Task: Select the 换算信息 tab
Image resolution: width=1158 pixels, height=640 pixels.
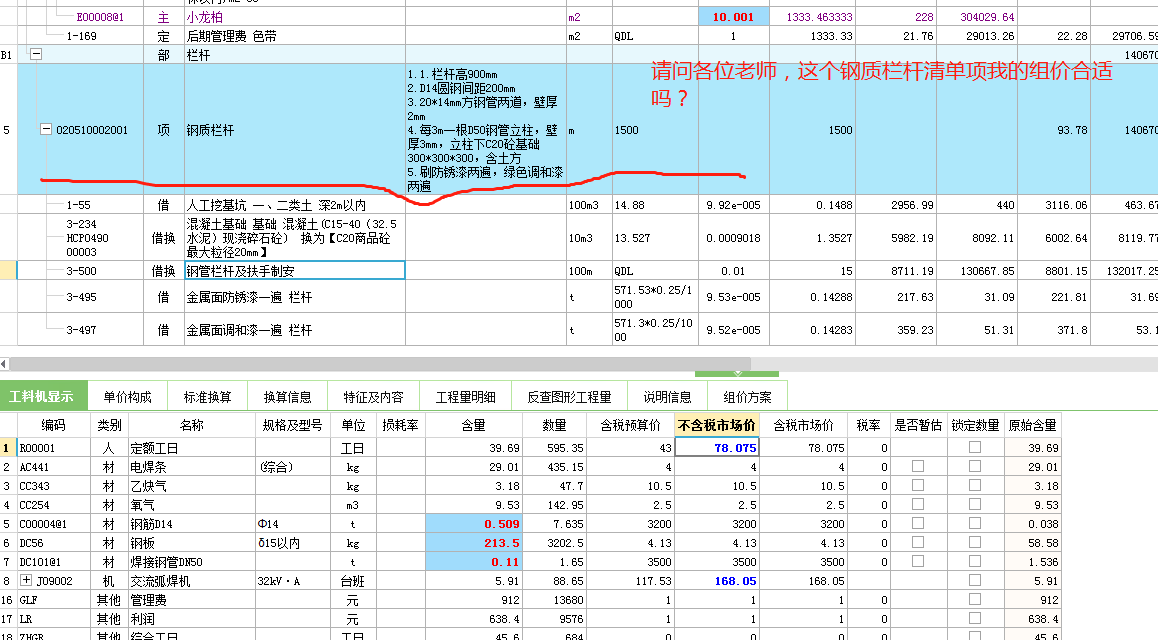Action: pyautogui.click(x=287, y=396)
